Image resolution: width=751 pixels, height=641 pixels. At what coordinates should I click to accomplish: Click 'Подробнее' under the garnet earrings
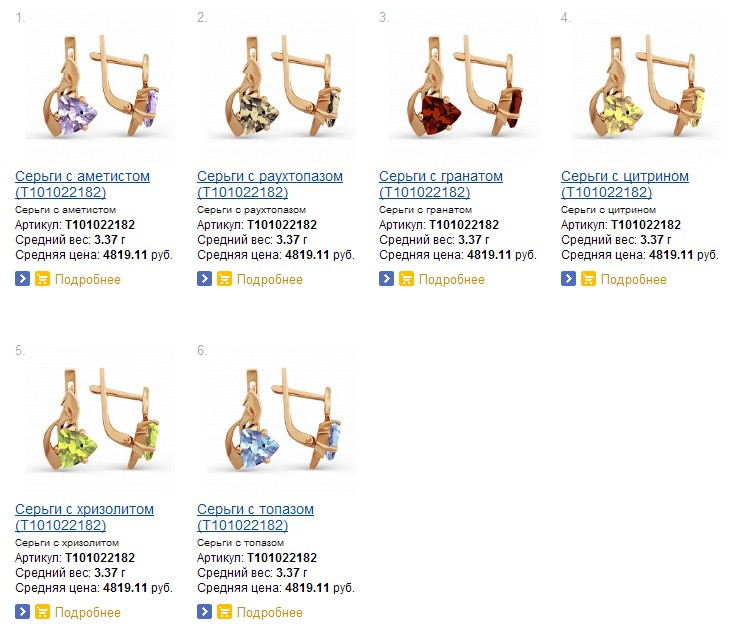click(451, 279)
